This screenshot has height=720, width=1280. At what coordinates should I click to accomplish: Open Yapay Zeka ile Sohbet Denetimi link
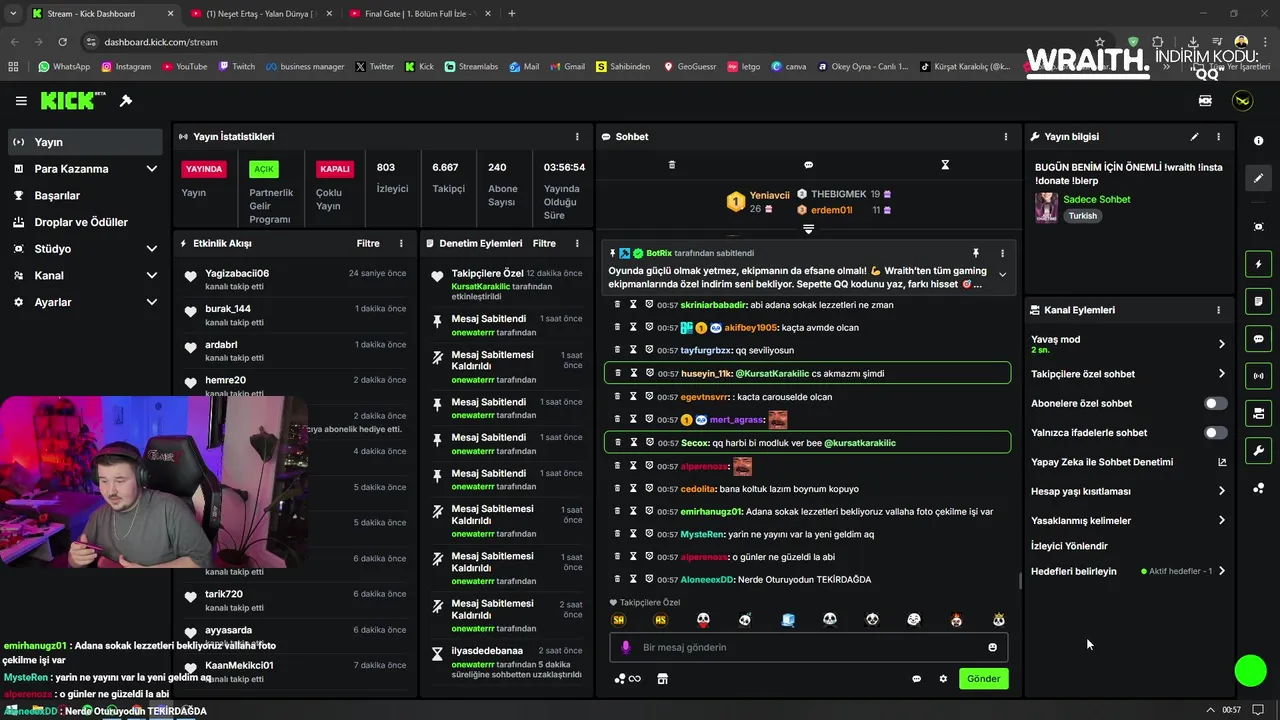(1128, 462)
